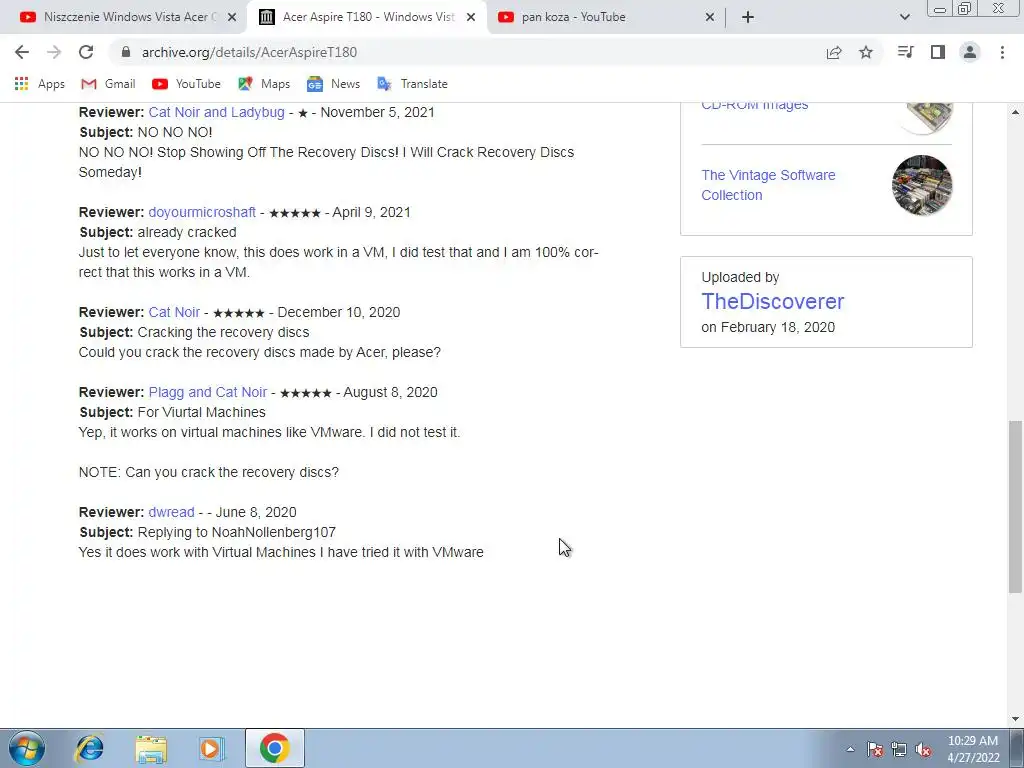Viewport: 1024px width, 768px height.
Task: Open Maps bookmark
Action: pos(264,84)
